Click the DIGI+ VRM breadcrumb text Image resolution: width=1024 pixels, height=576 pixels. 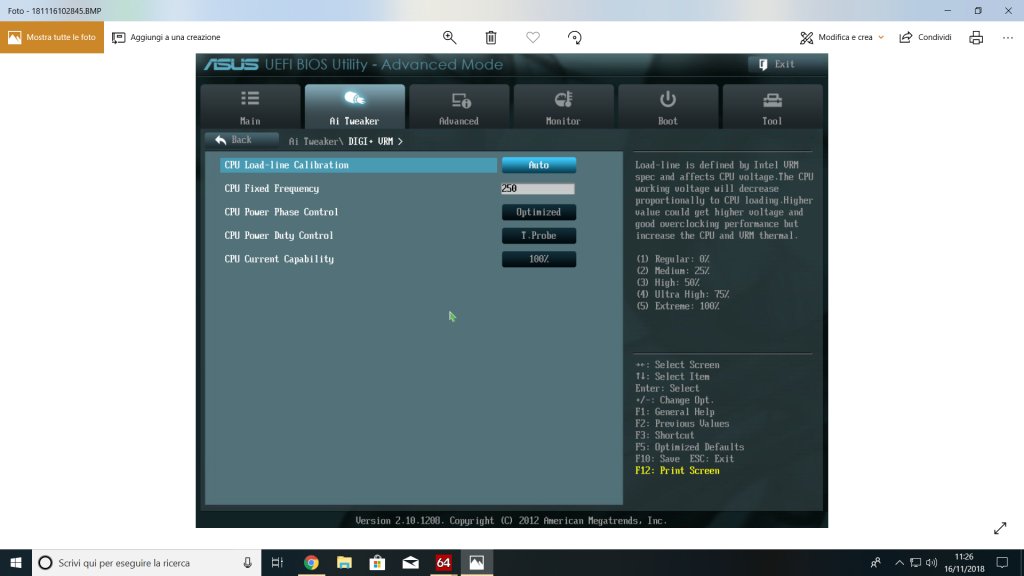click(371, 141)
